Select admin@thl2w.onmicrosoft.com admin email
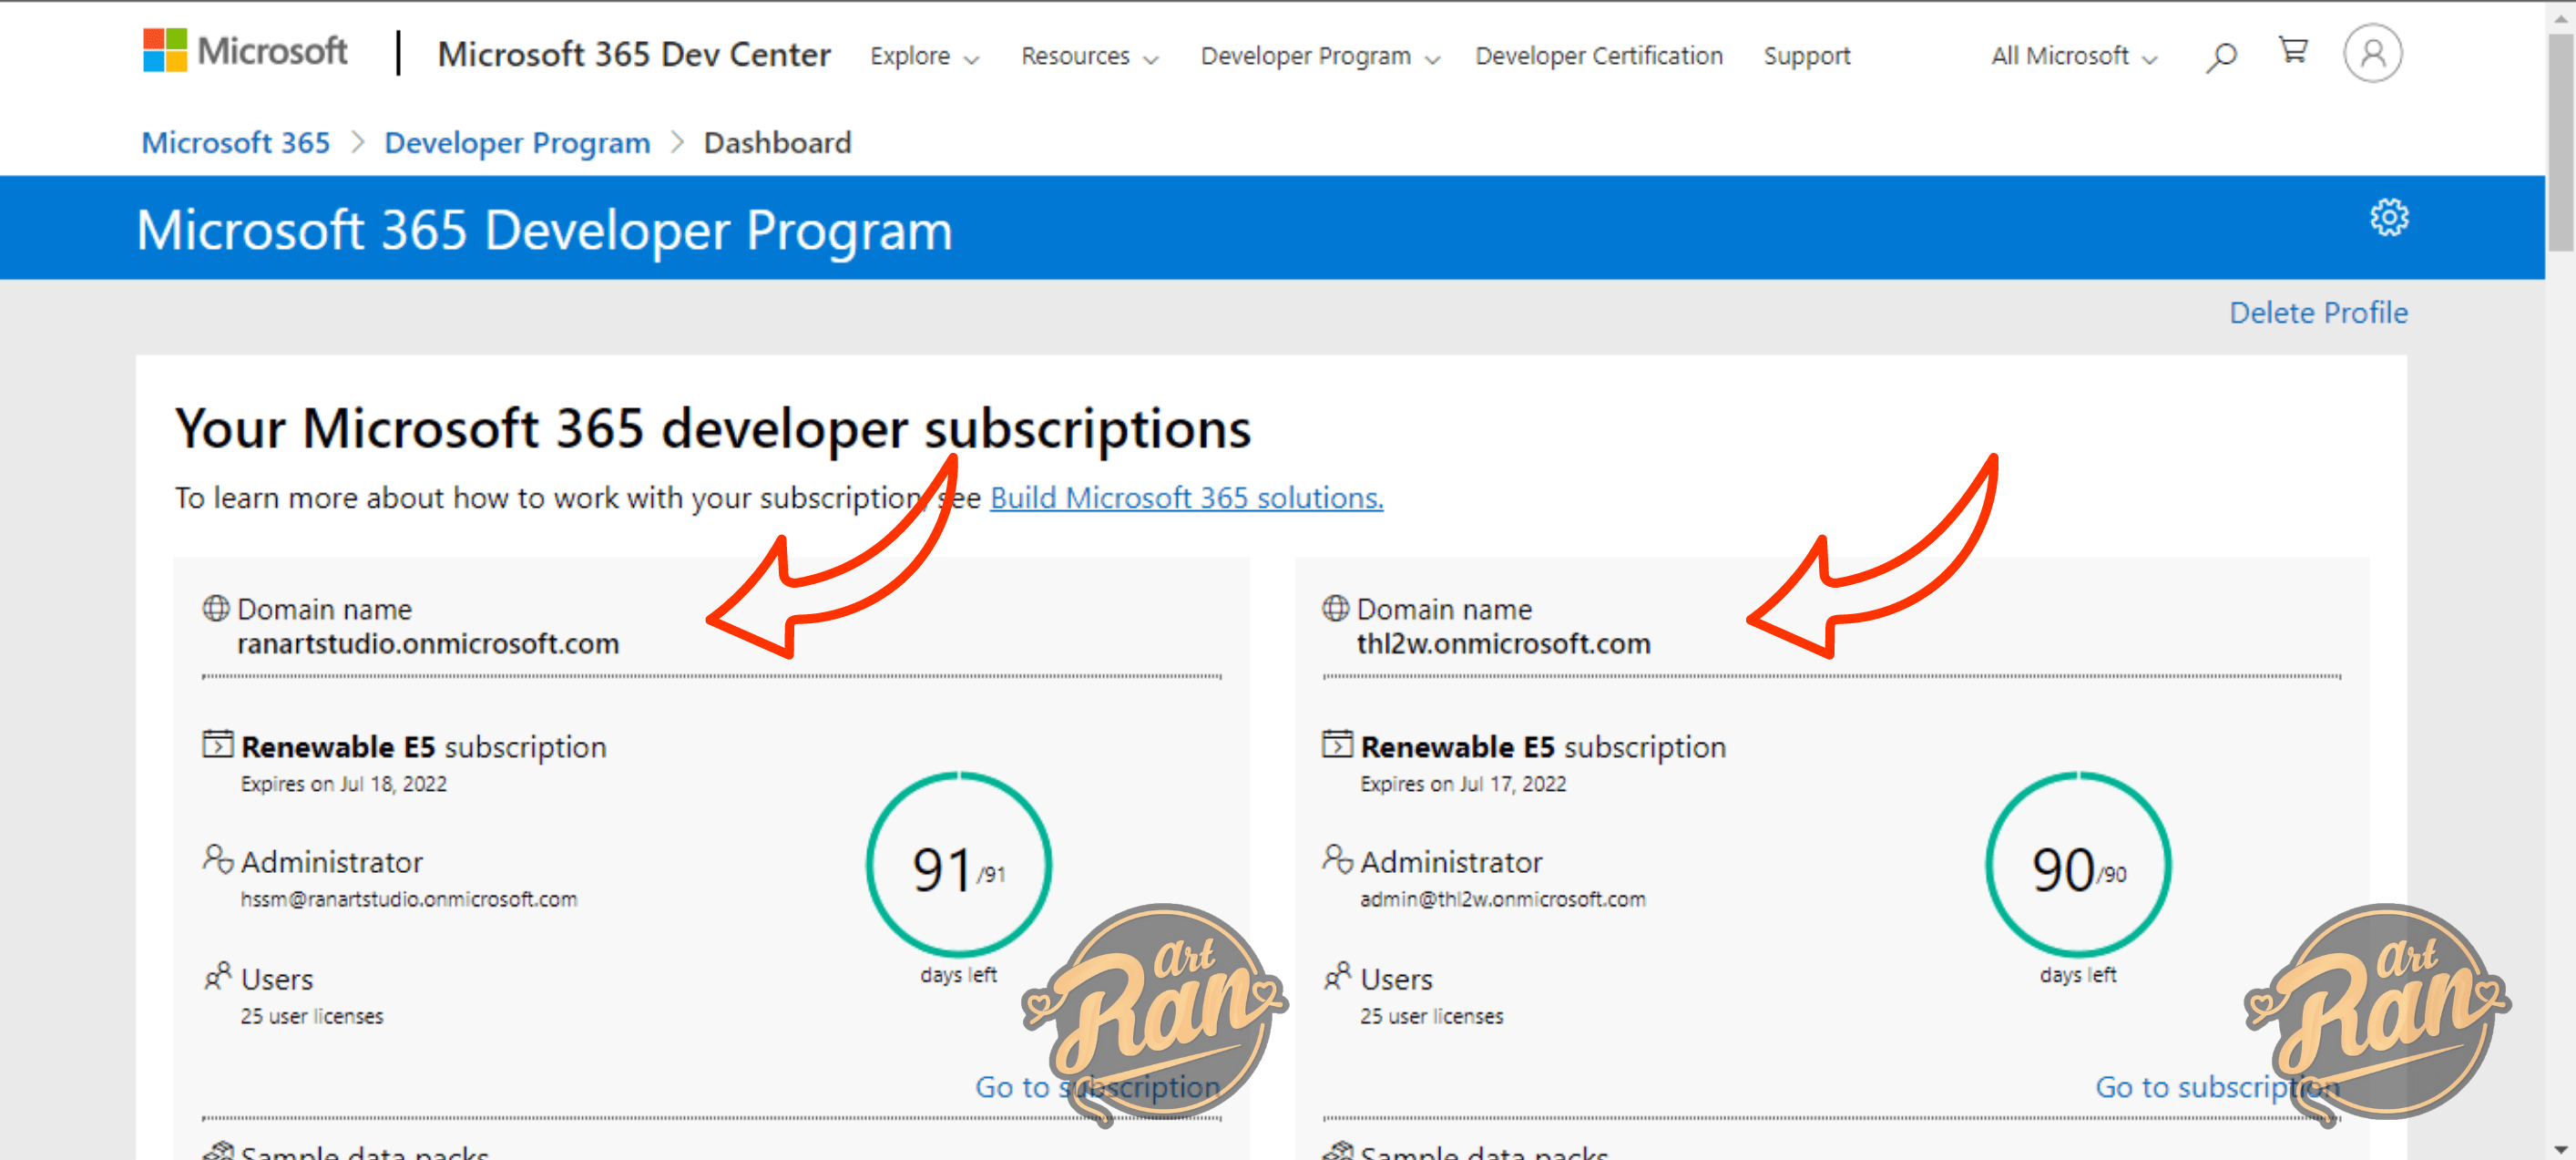 click(x=1502, y=899)
